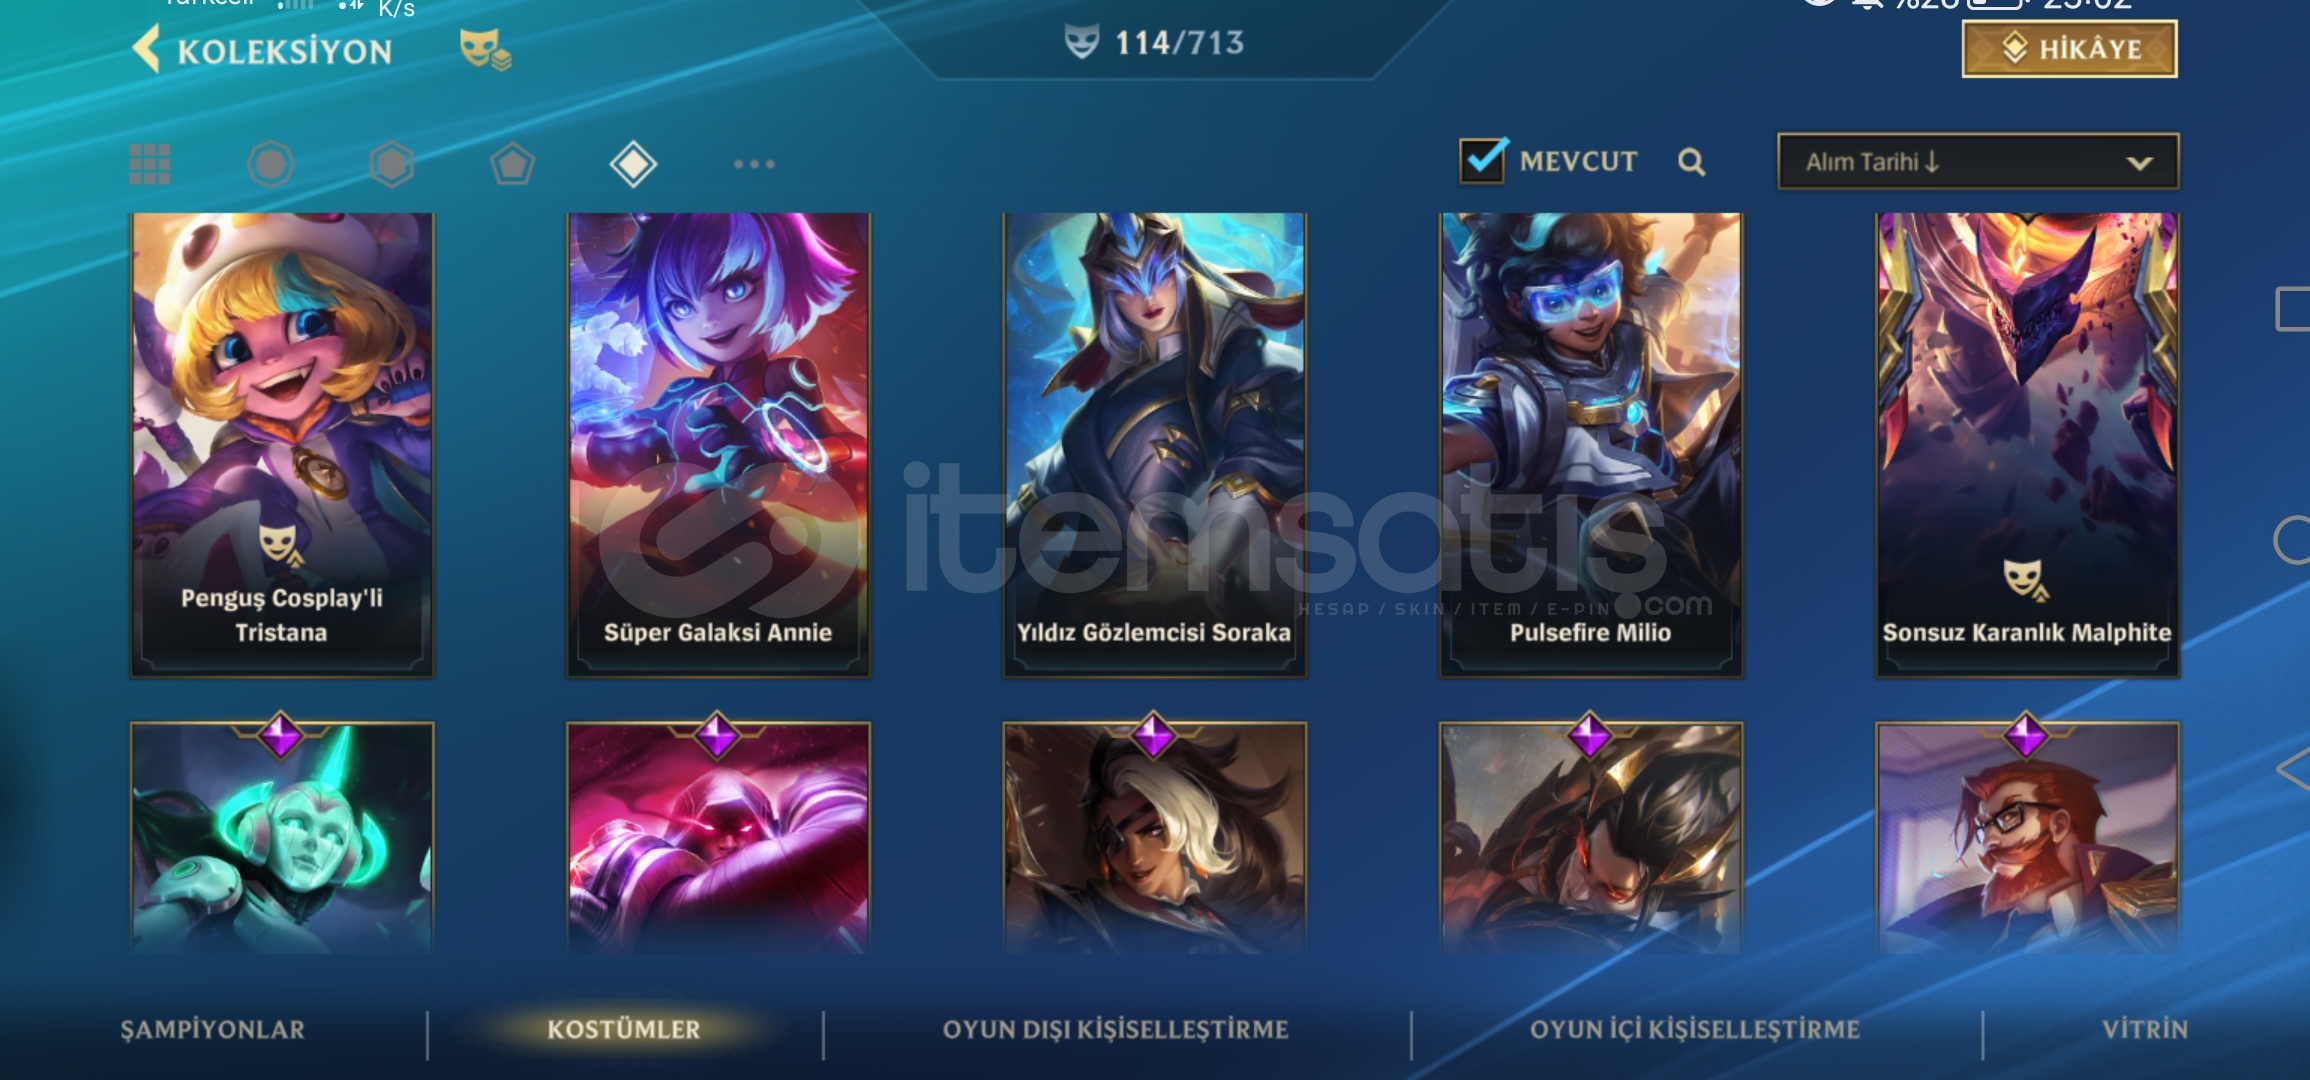
Task: Go back using the Koleksiyon arrow
Action: (x=147, y=49)
